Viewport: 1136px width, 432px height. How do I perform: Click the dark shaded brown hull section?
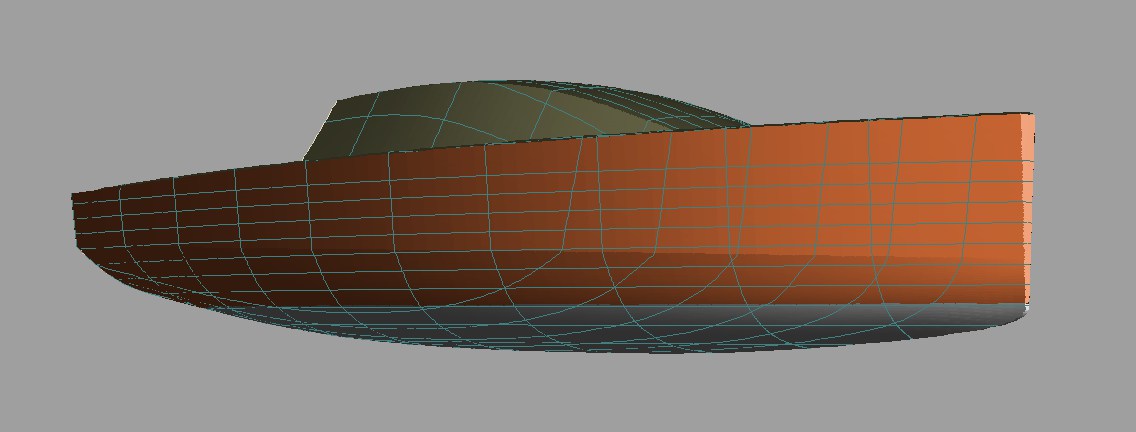pos(200,230)
